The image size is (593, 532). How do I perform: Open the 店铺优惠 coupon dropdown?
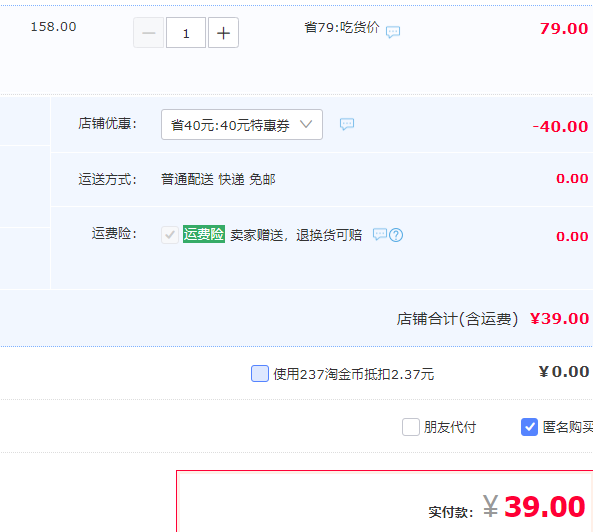click(x=242, y=124)
